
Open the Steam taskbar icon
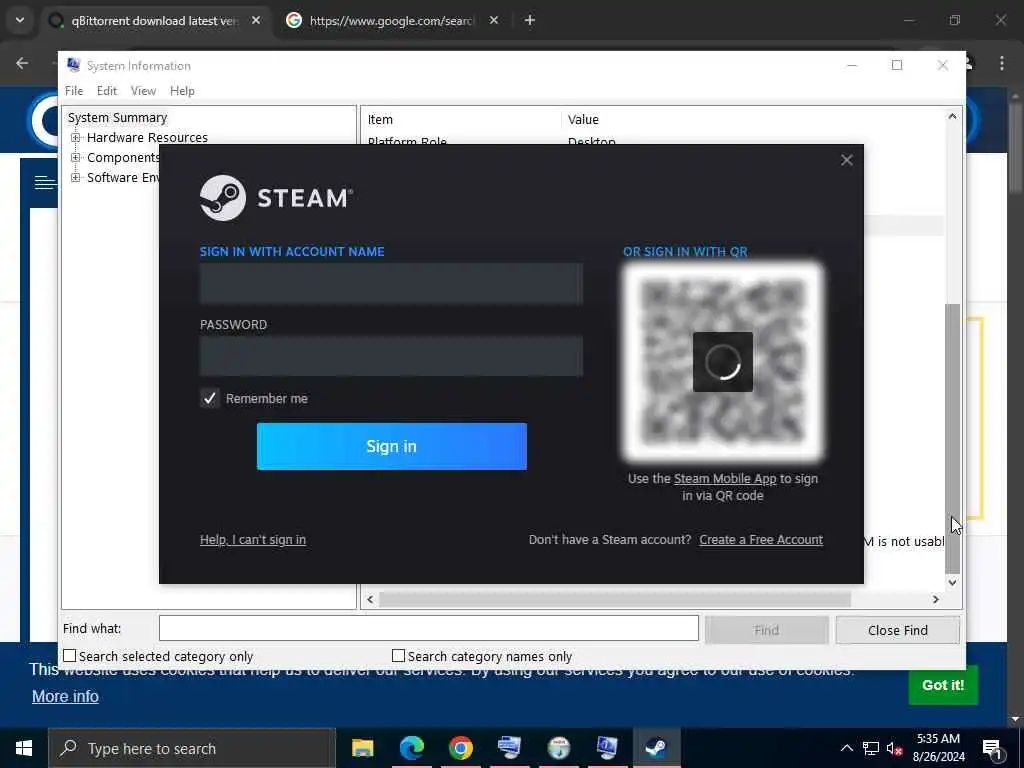656,748
